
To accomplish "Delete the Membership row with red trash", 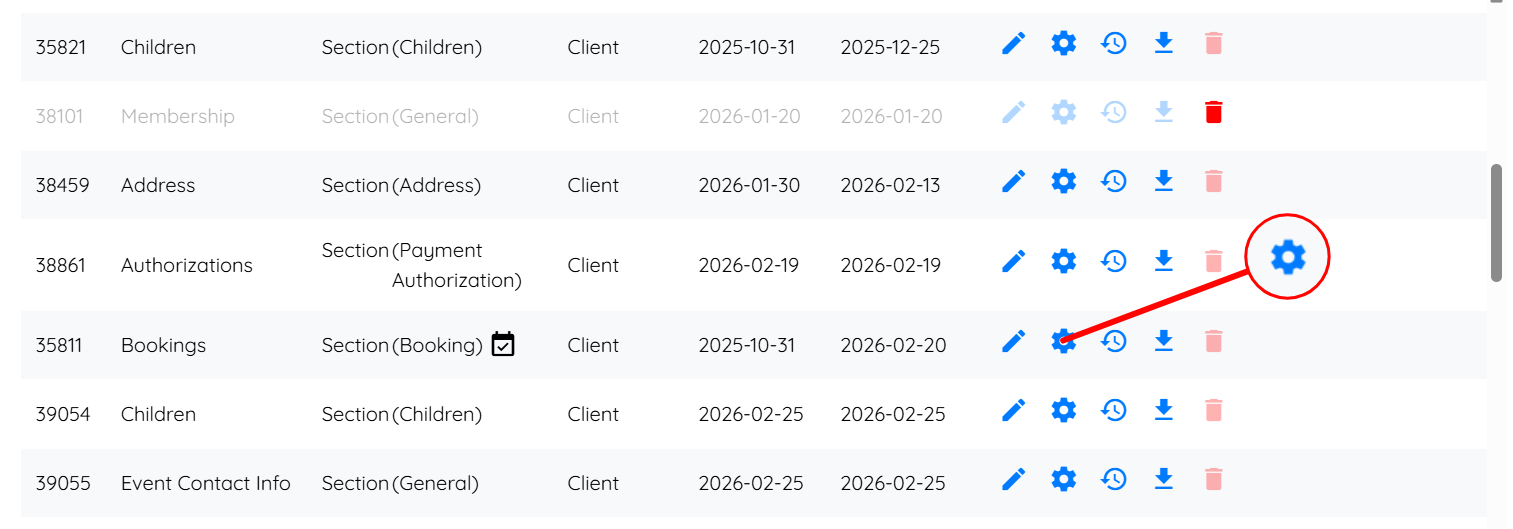I will pyautogui.click(x=1213, y=112).
